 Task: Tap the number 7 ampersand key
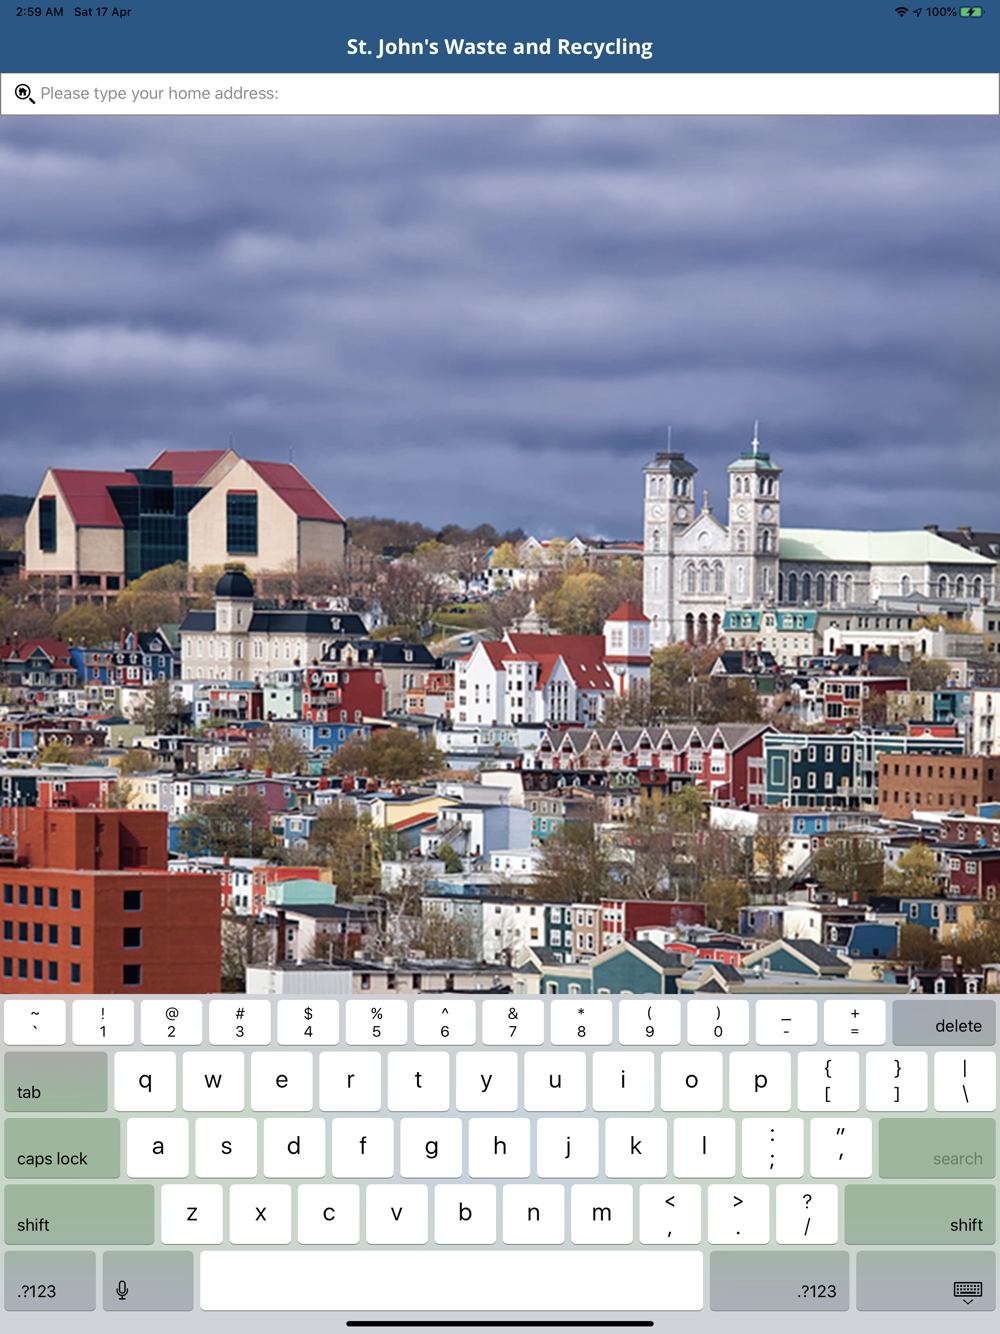click(513, 1022)
